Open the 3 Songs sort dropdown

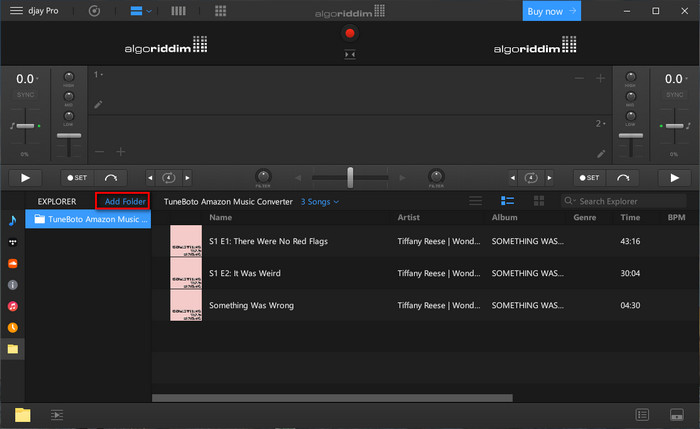pyautogui.click(x=320, y=202)
